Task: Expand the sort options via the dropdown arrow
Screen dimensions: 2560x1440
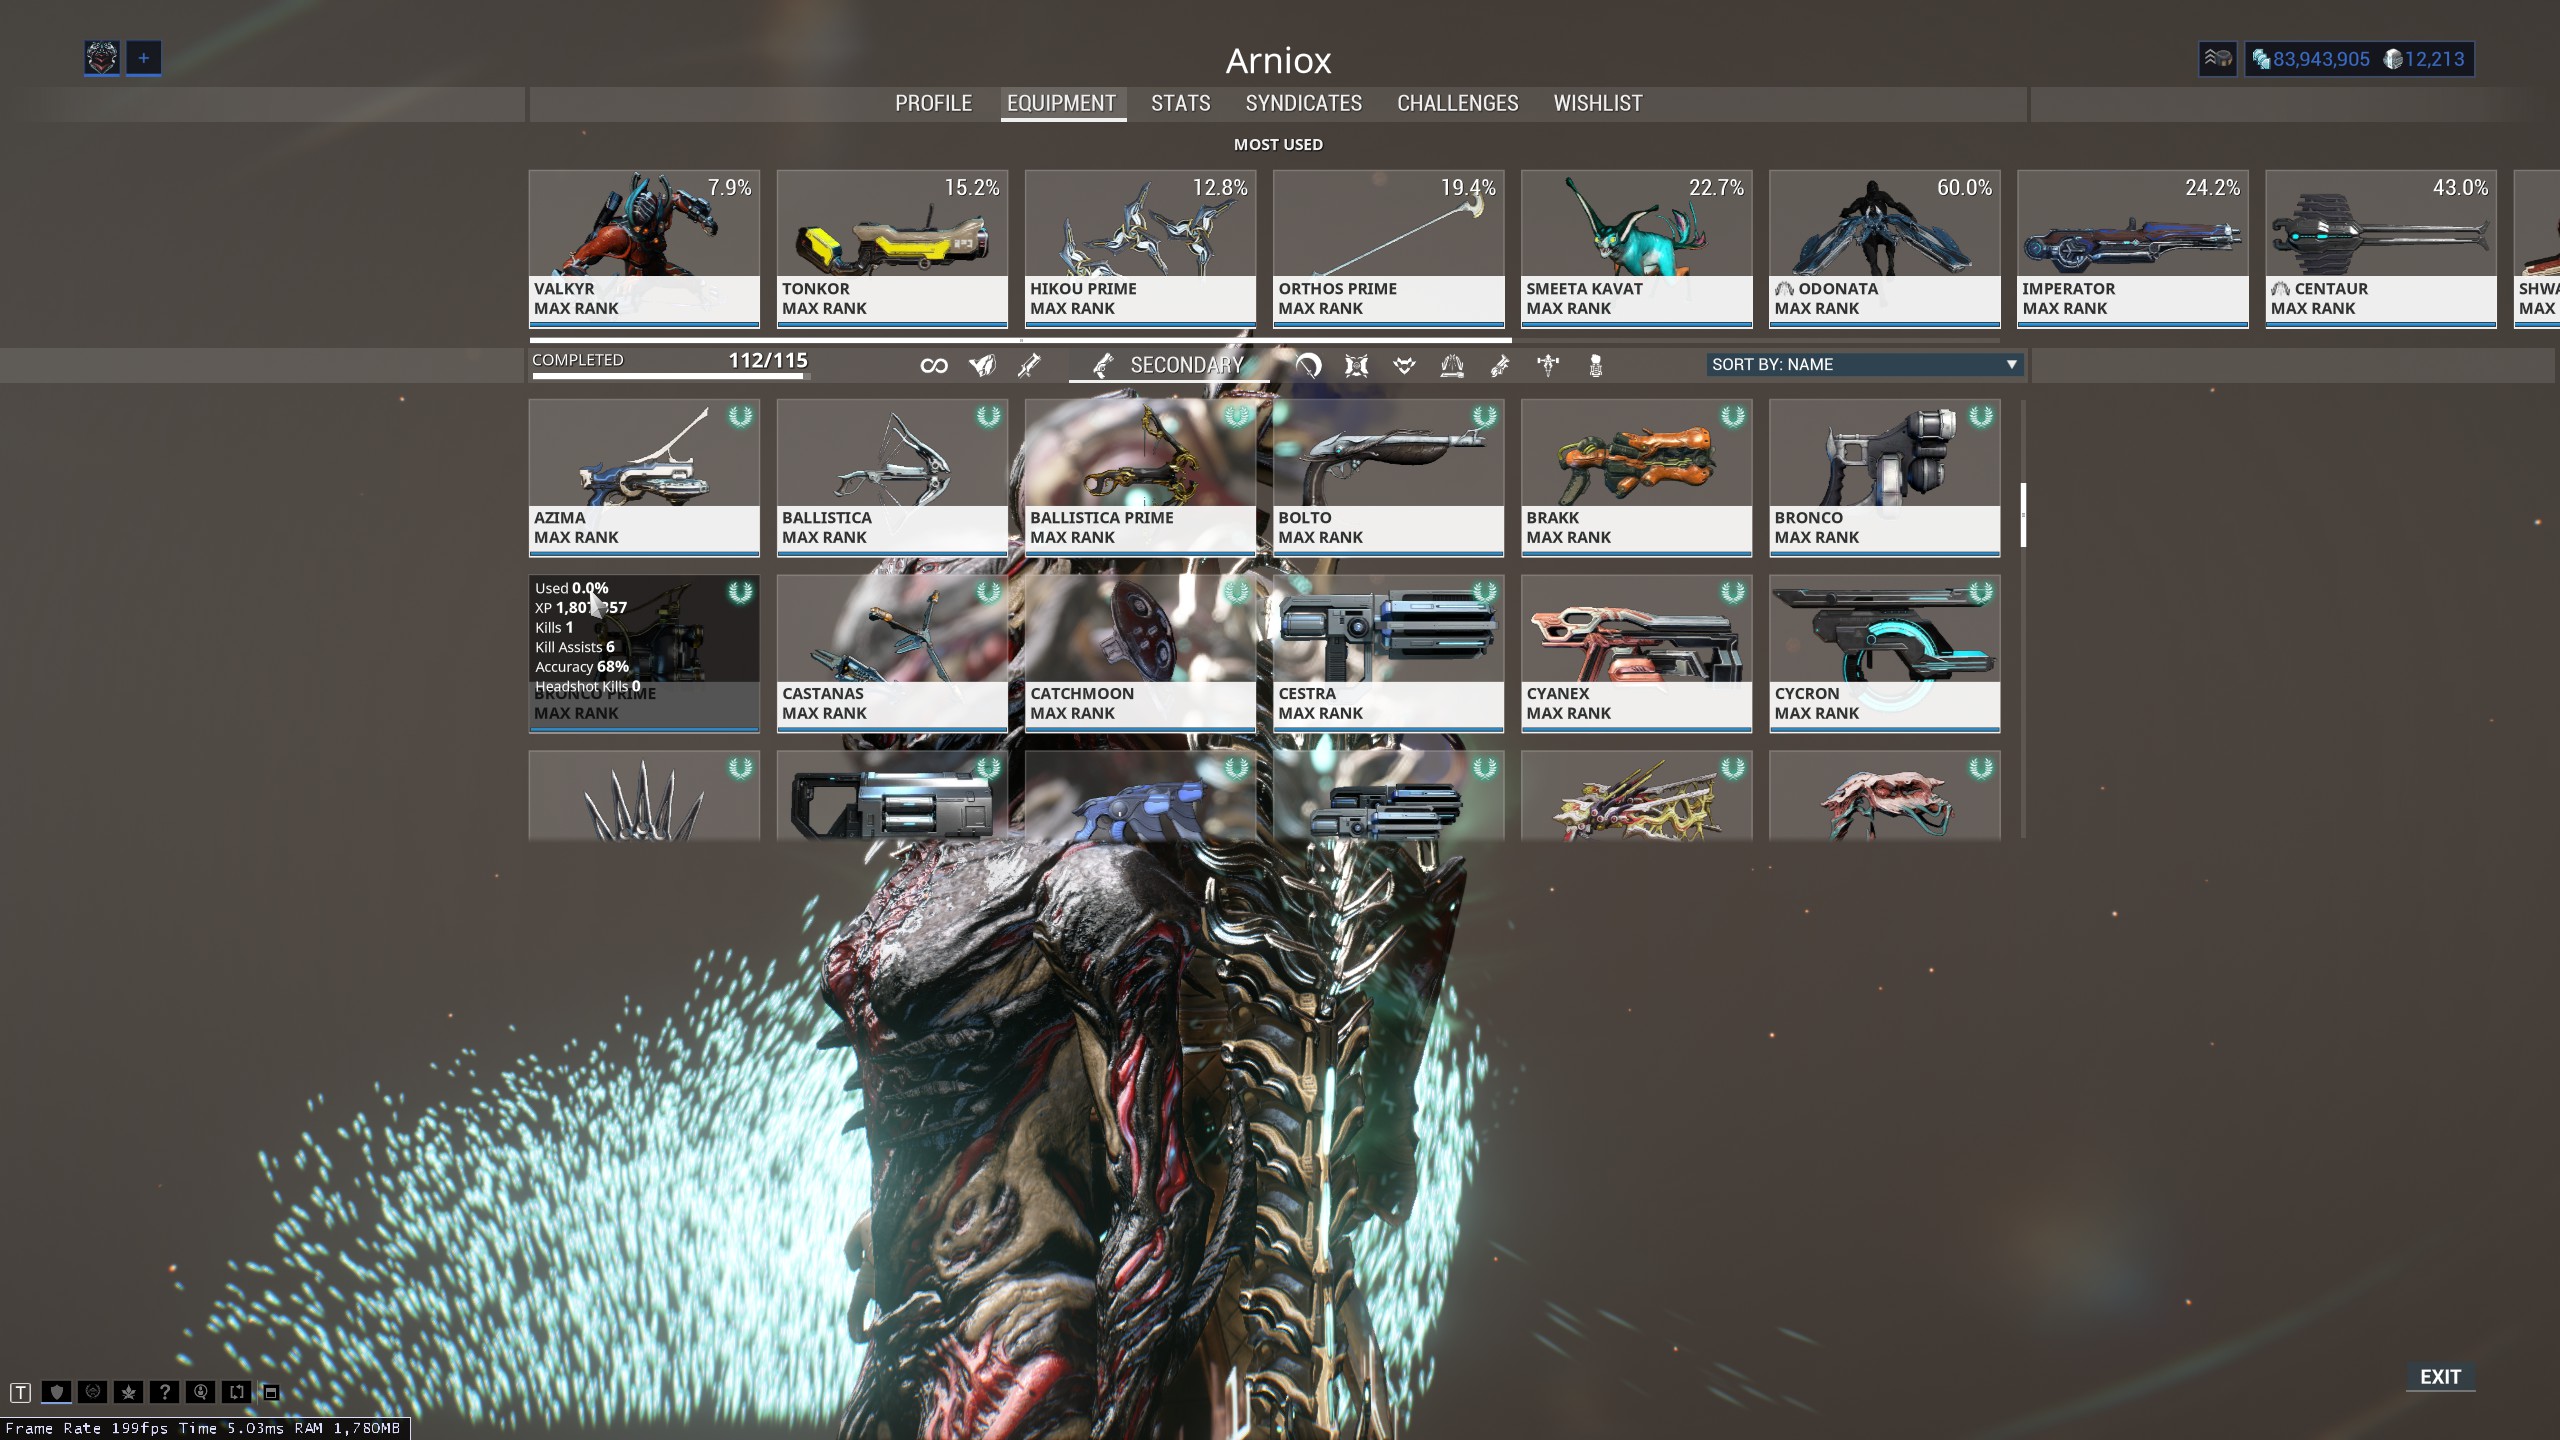Action: [2010, 365]
